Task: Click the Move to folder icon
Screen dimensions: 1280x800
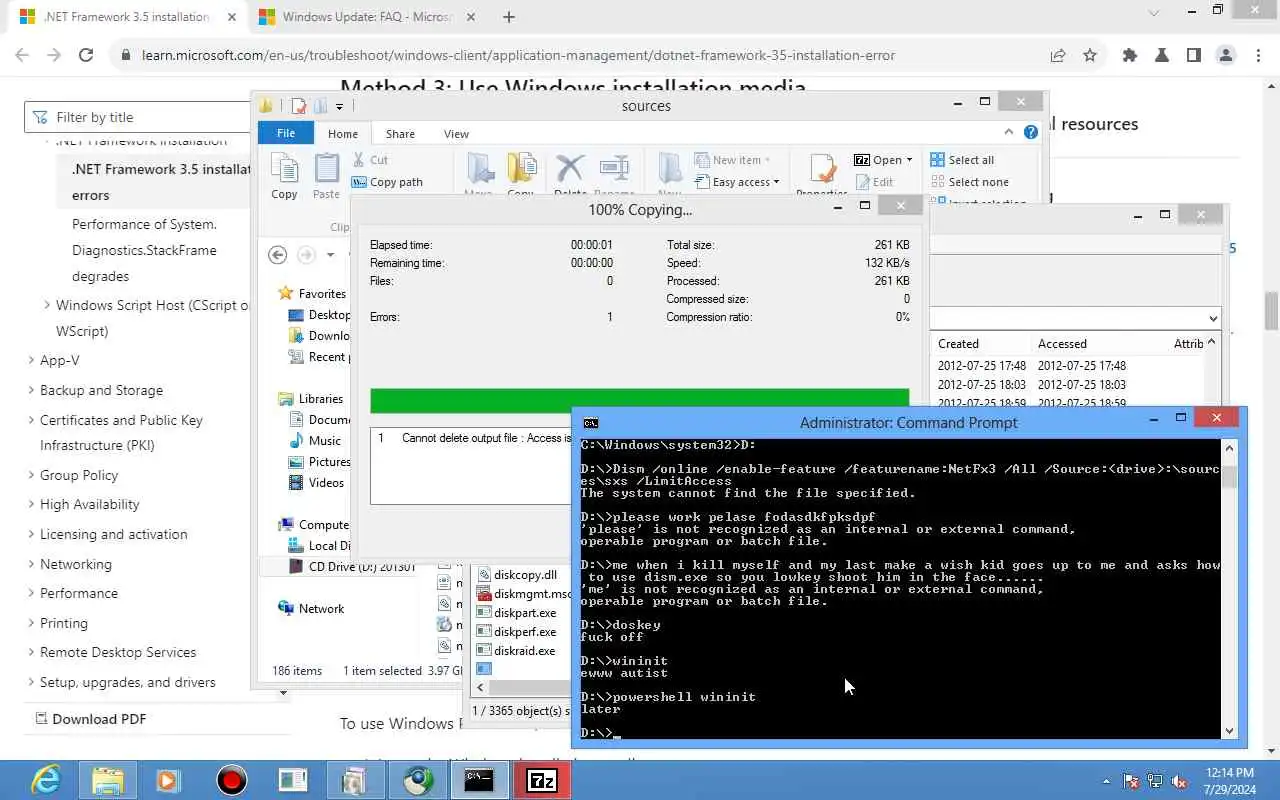Action: tap(479, 170)
